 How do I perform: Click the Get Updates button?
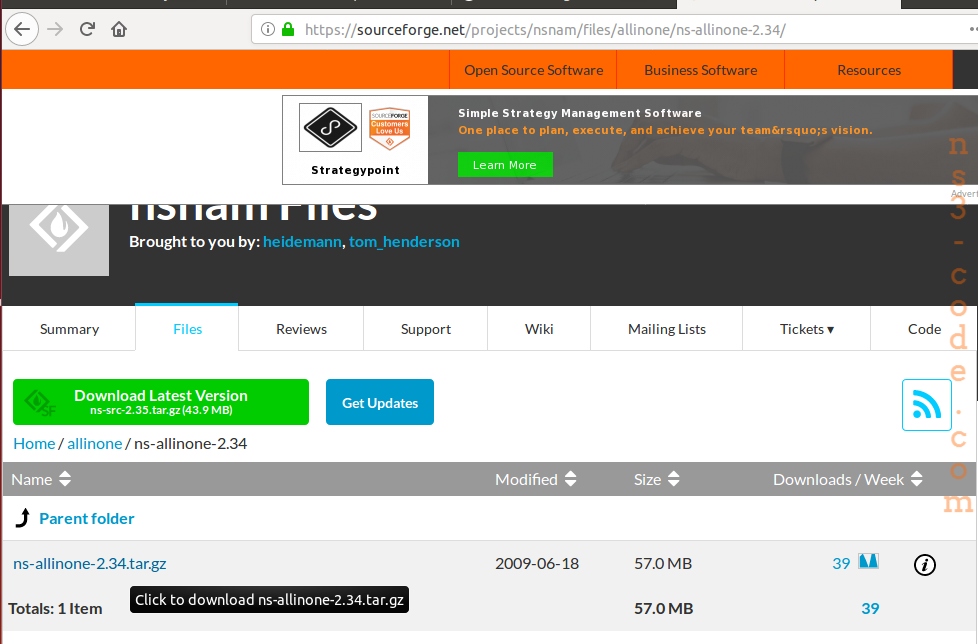tap(380, 402)
